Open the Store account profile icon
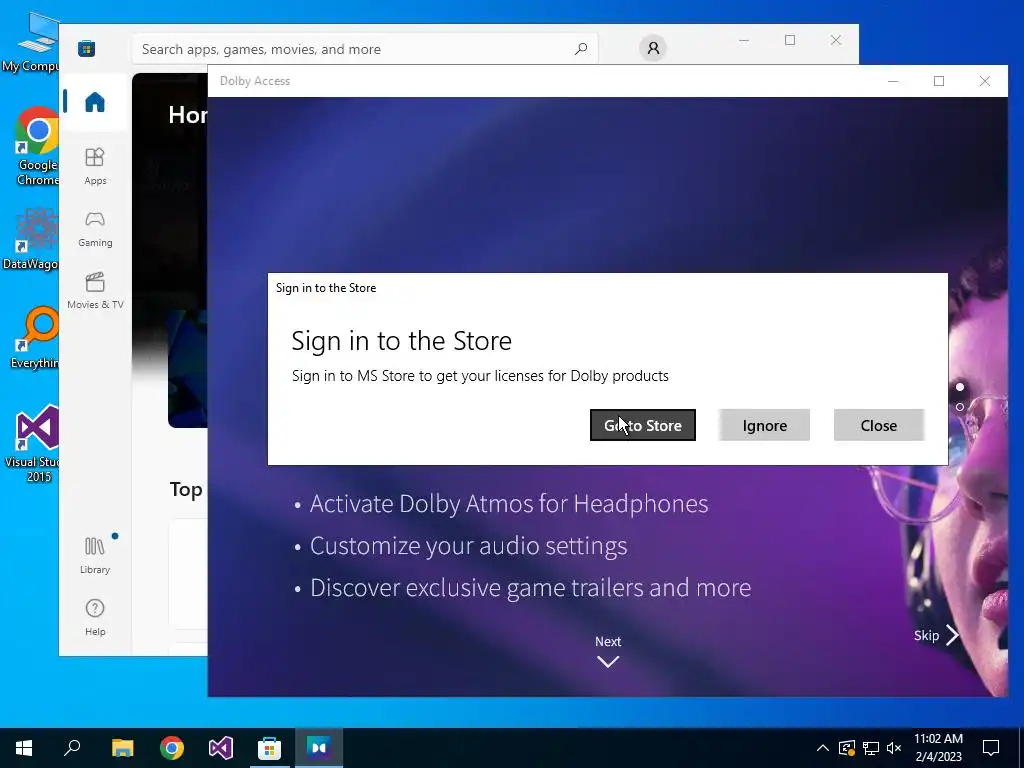Viewport: 1024px width, 768px height. click(x=652, y=48)
